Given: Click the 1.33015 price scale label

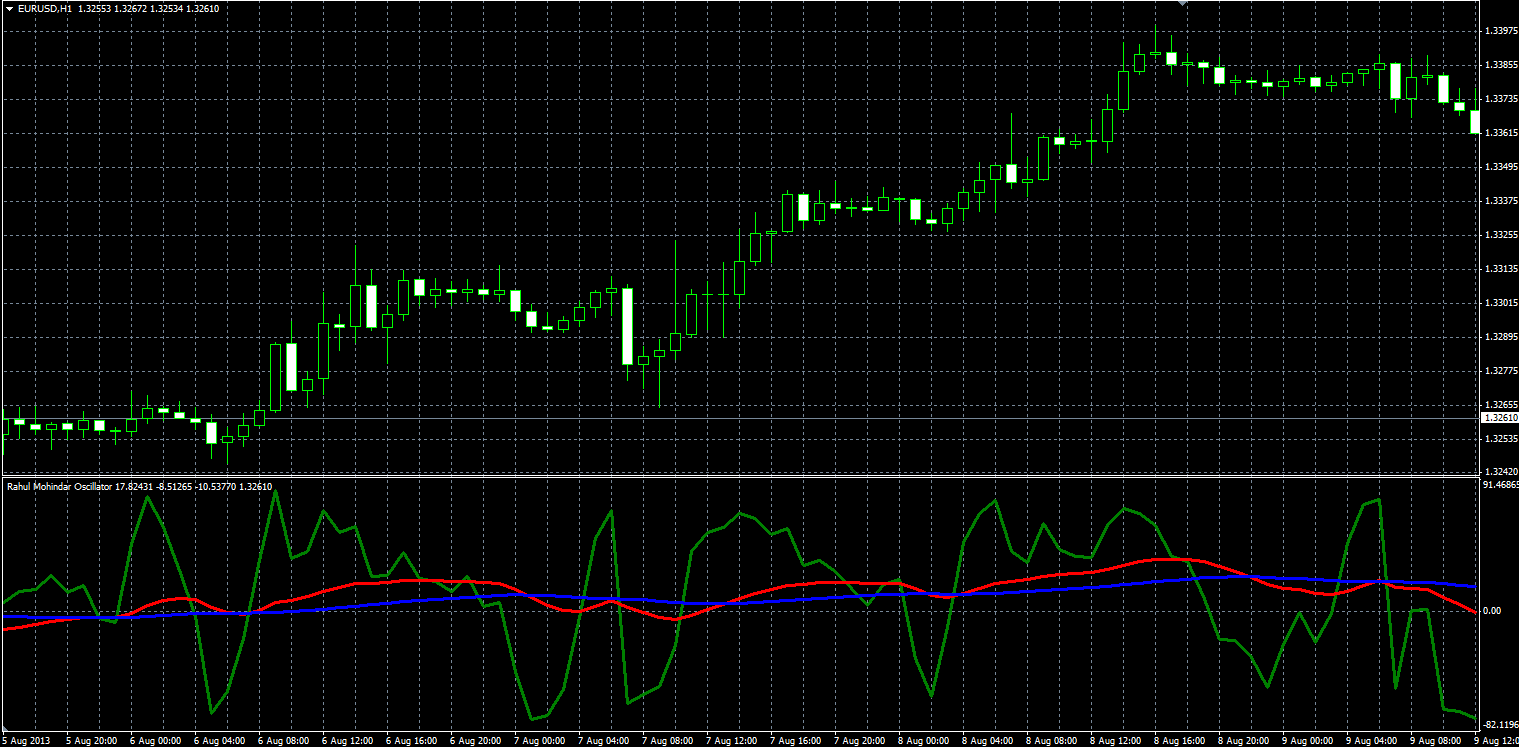Looking at the screenshot, I should pos(1500,303).
